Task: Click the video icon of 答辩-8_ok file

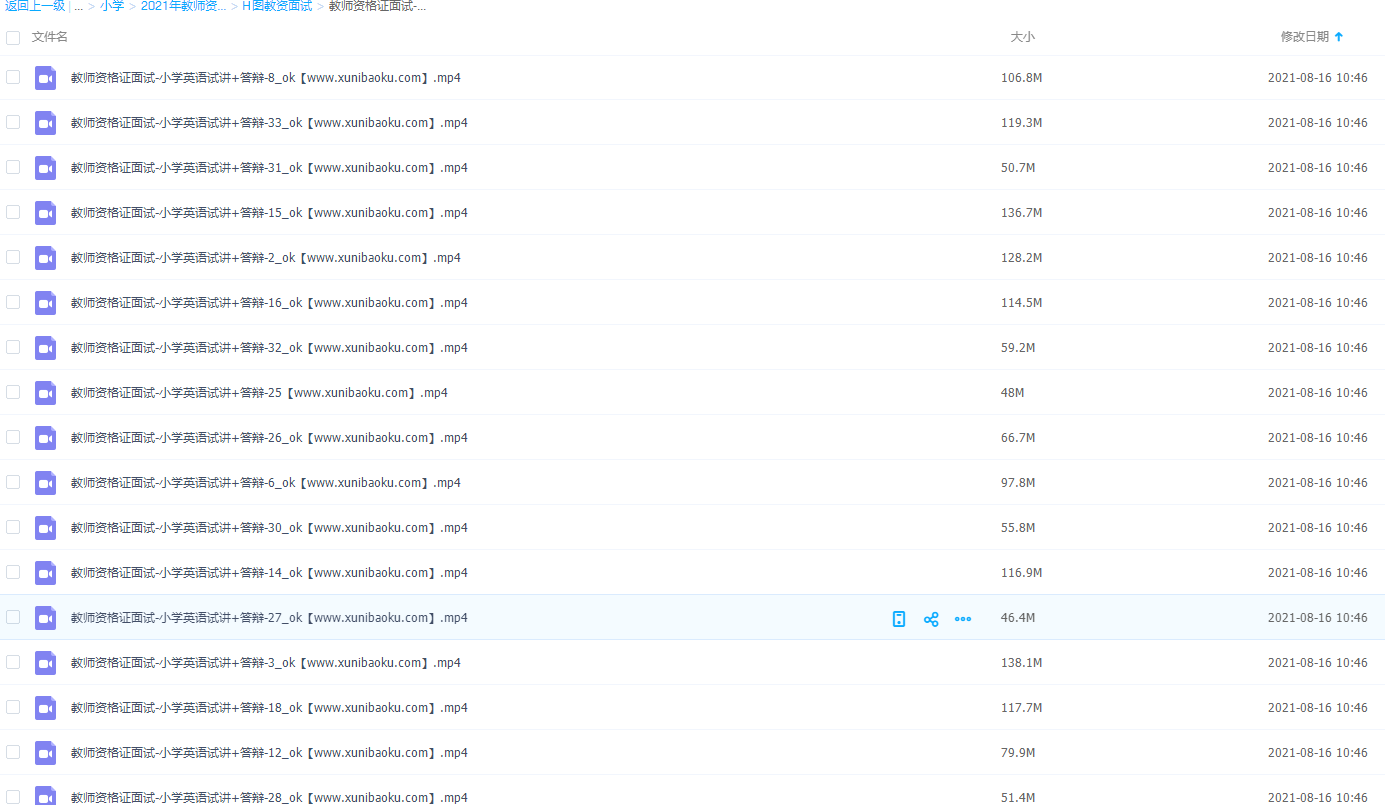Action: 46,78
